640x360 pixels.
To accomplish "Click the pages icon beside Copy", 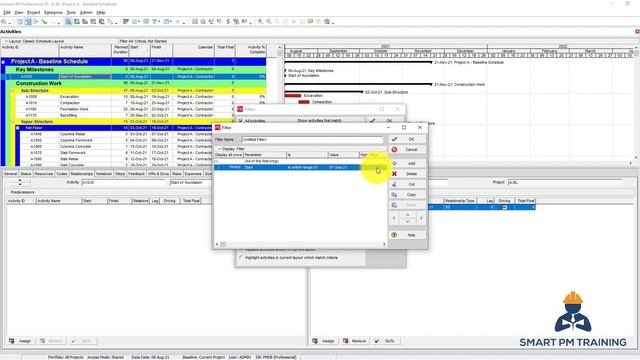I will [x=394, y=195].
